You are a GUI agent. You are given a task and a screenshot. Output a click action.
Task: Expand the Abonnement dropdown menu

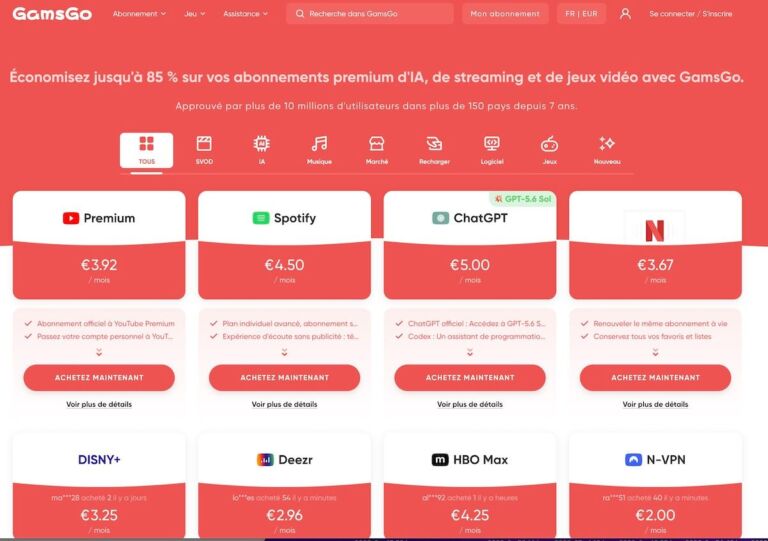click(139, 14)
